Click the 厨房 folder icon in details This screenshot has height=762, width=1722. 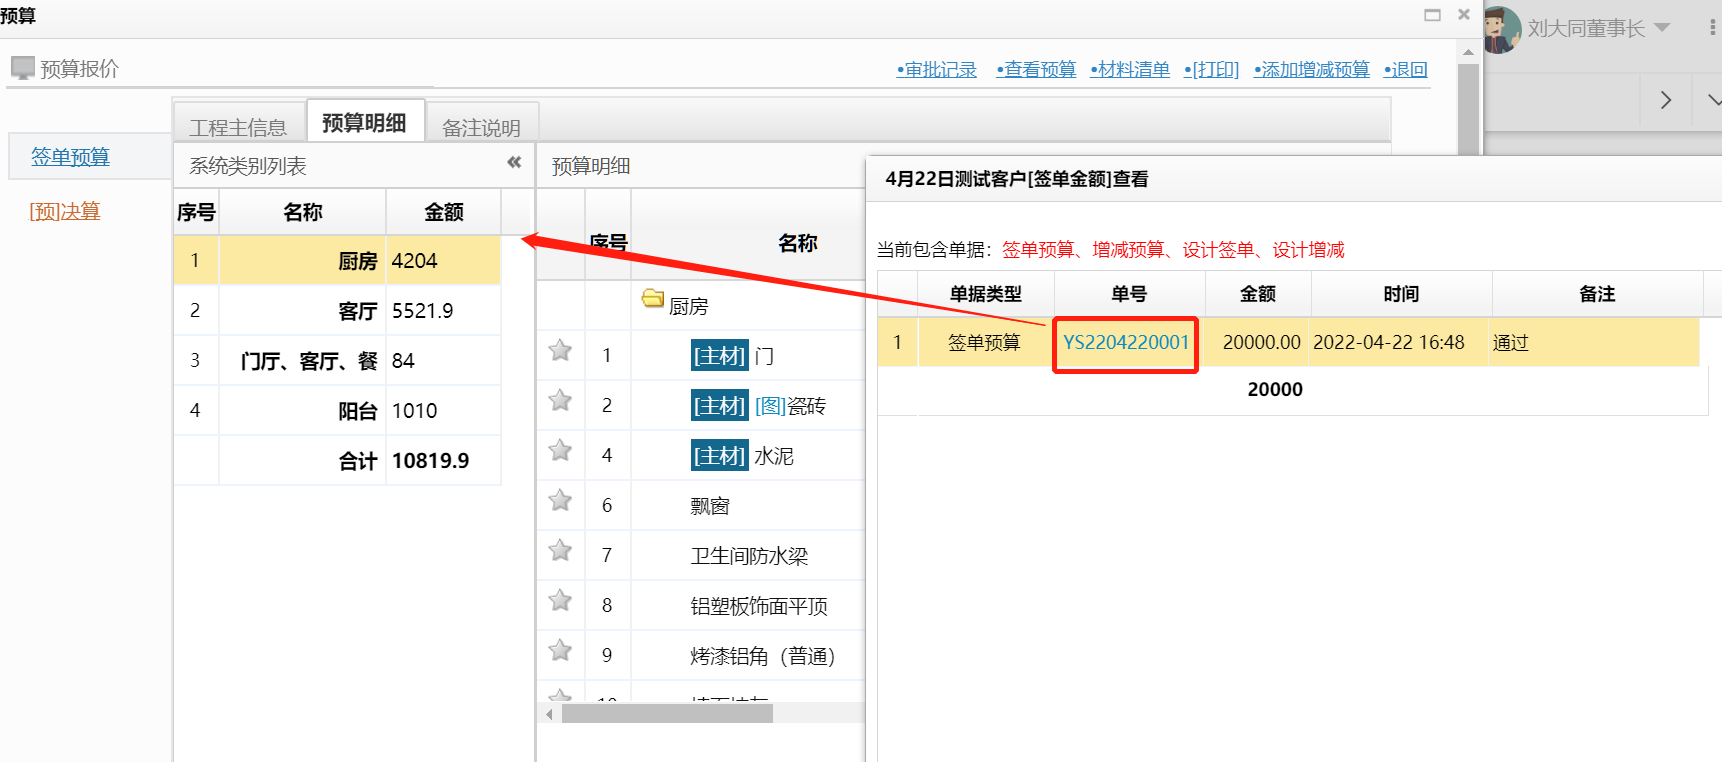(653, 299)
